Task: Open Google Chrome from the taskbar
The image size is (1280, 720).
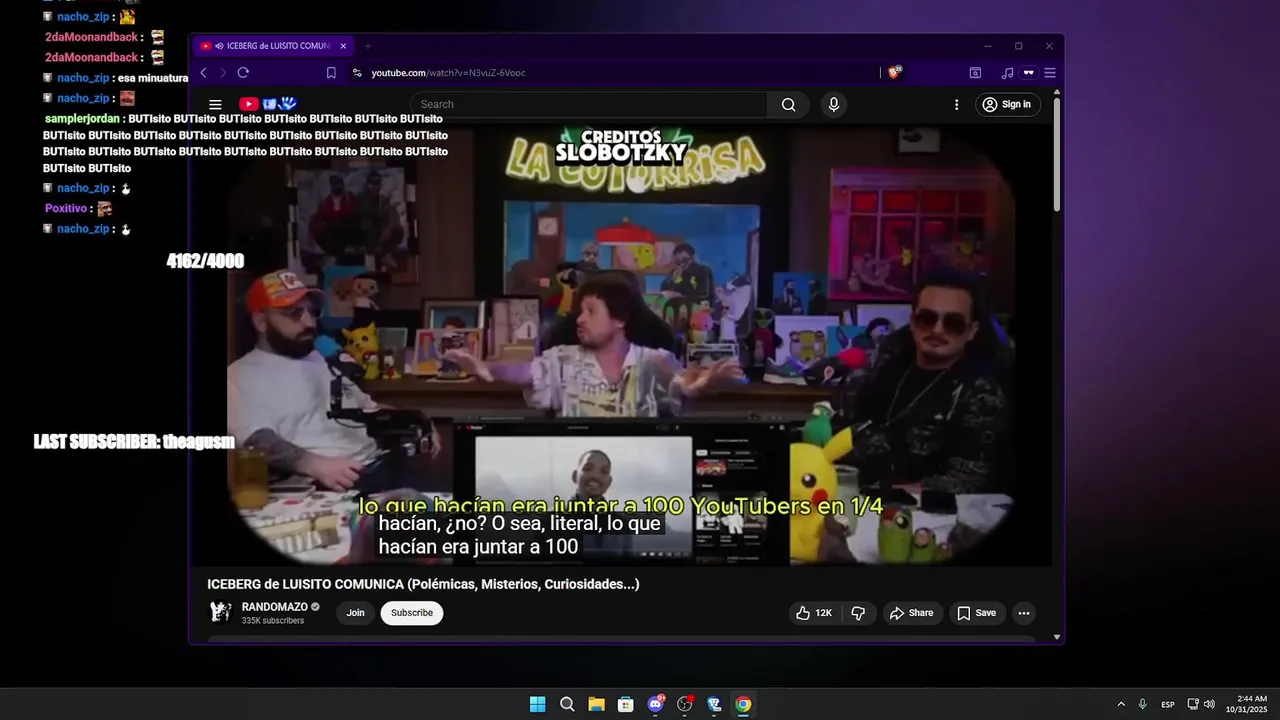Action: tap(743, 704)
